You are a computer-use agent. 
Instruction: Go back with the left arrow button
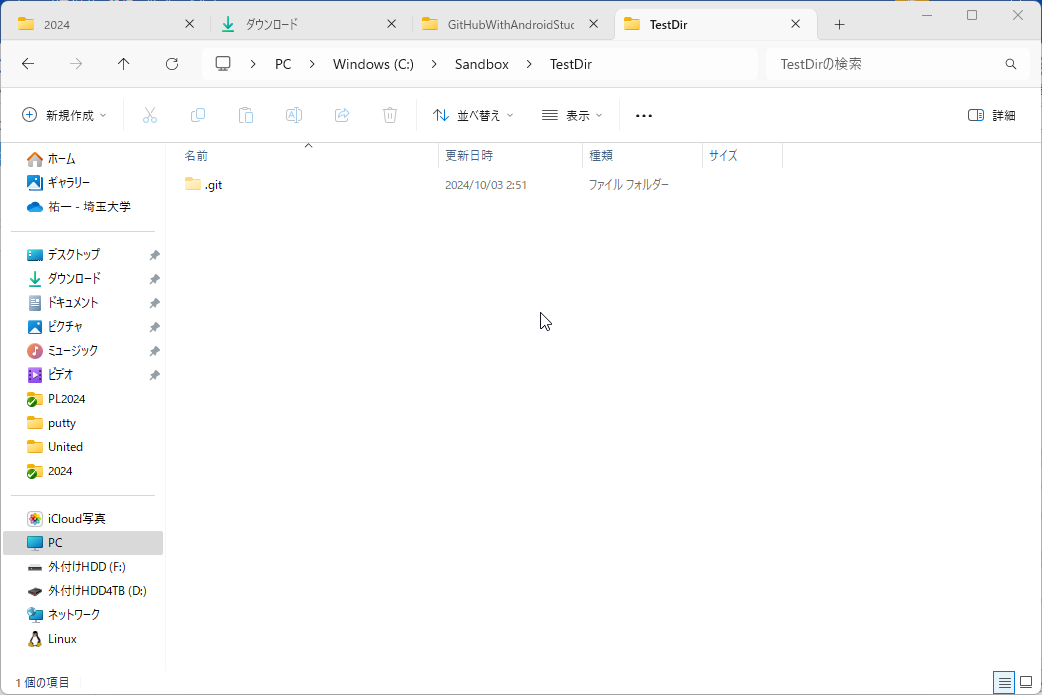(x=28, y=64)
